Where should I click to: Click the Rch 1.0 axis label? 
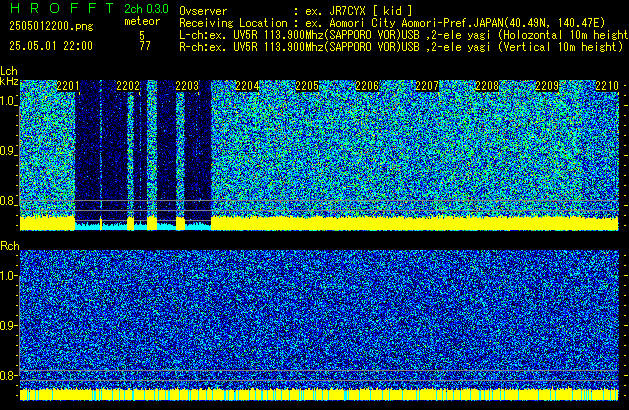(x=8, y=276)
